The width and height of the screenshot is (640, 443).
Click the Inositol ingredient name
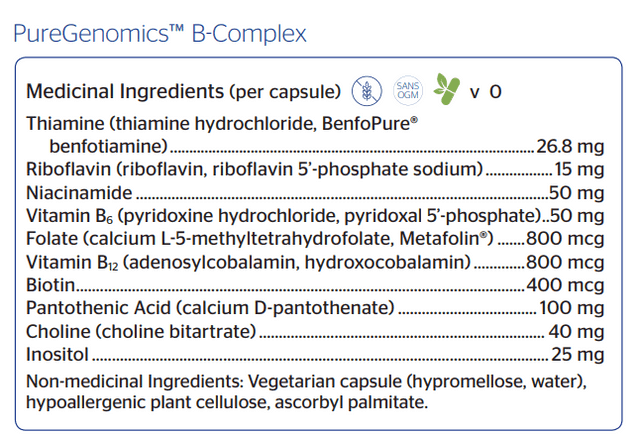(57, 354)
